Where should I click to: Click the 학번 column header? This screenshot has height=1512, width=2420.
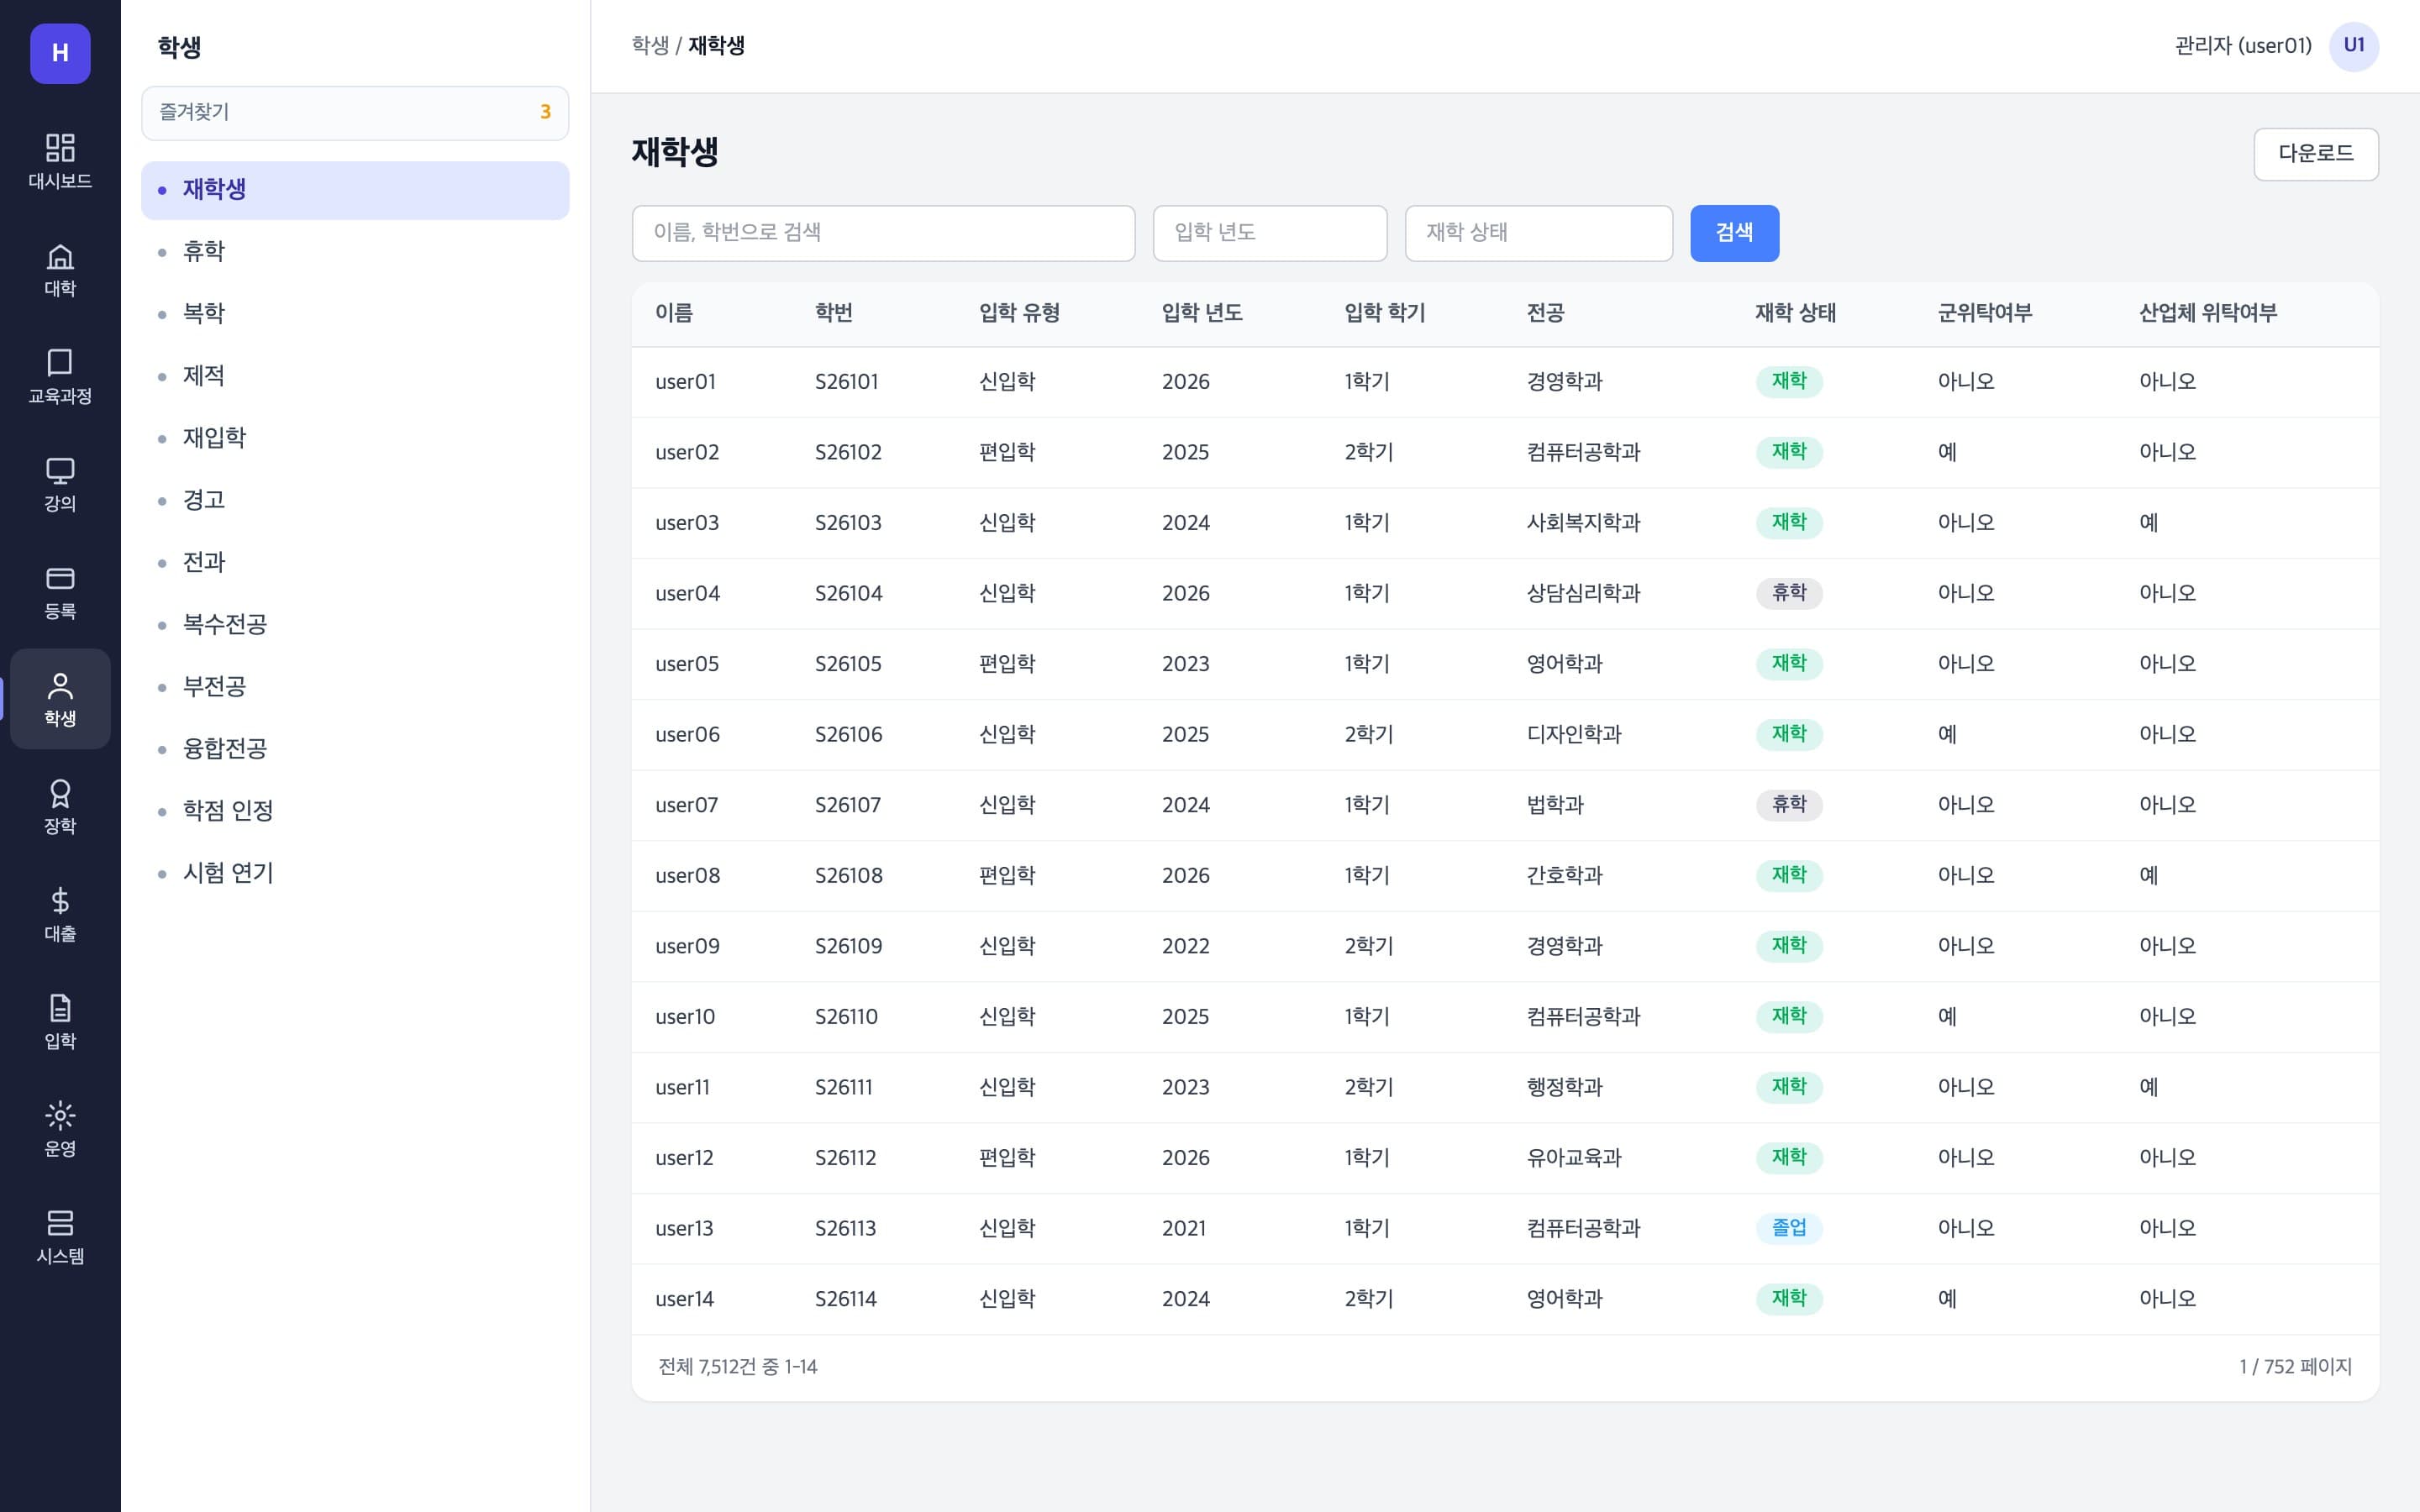833,313
